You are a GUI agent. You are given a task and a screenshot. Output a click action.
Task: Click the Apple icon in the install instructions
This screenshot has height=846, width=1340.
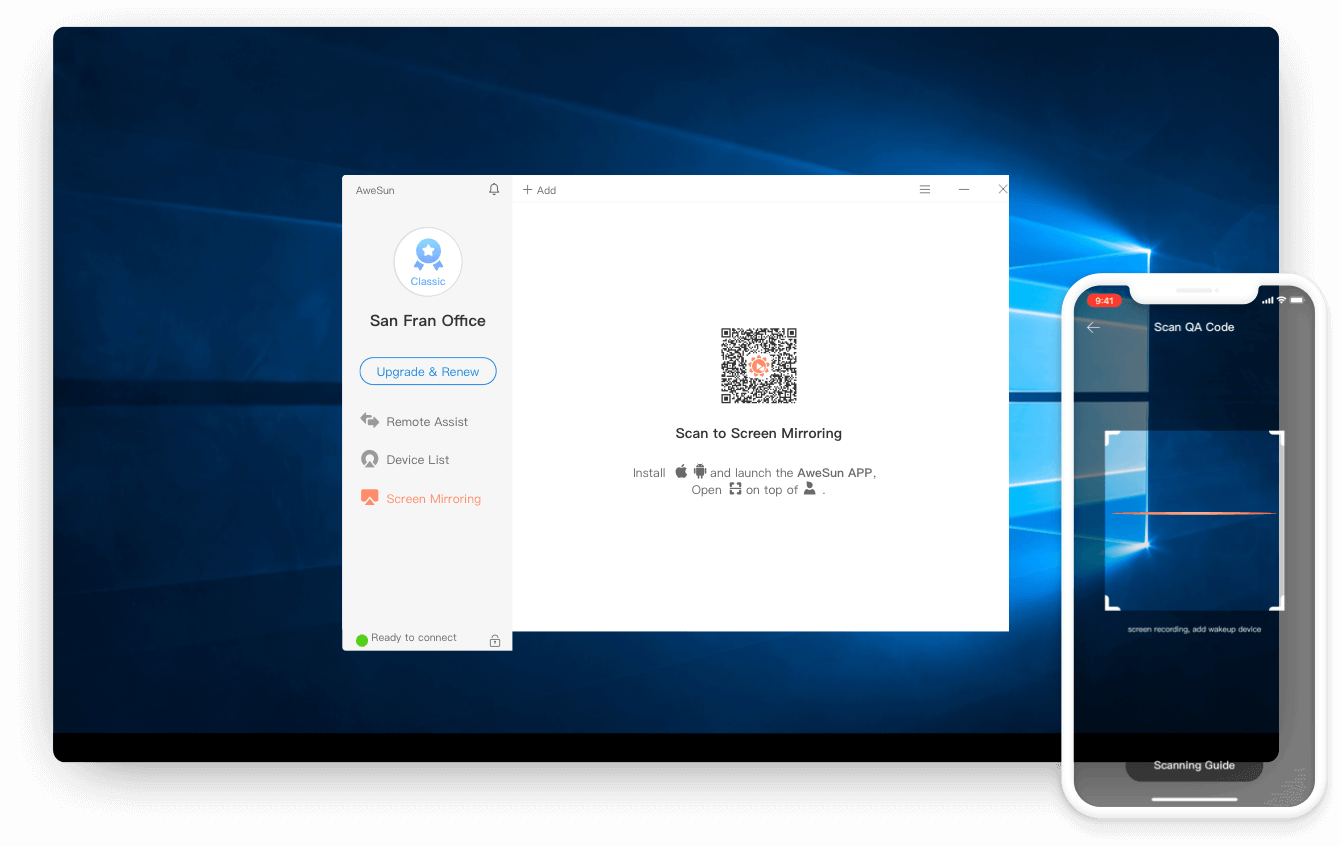(681, 471)
